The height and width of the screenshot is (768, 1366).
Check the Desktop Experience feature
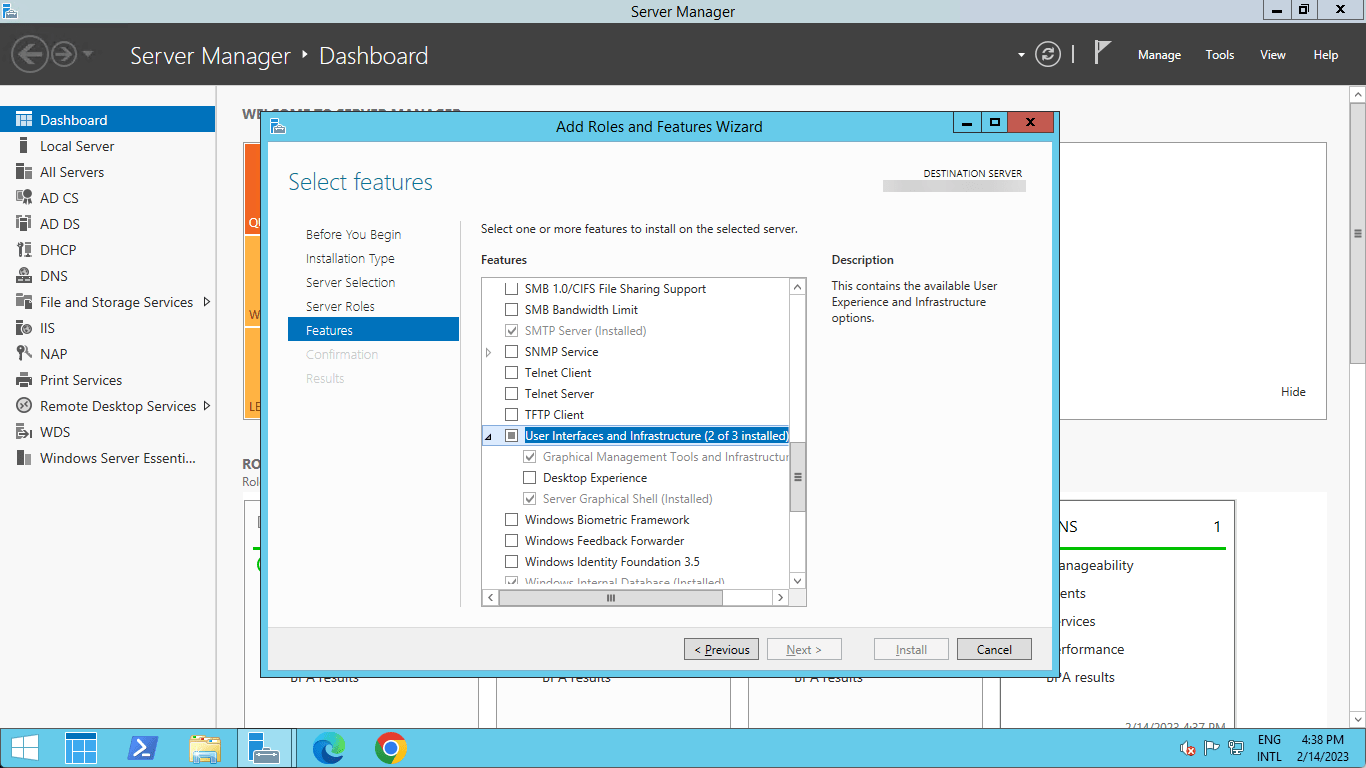(530, 478)
